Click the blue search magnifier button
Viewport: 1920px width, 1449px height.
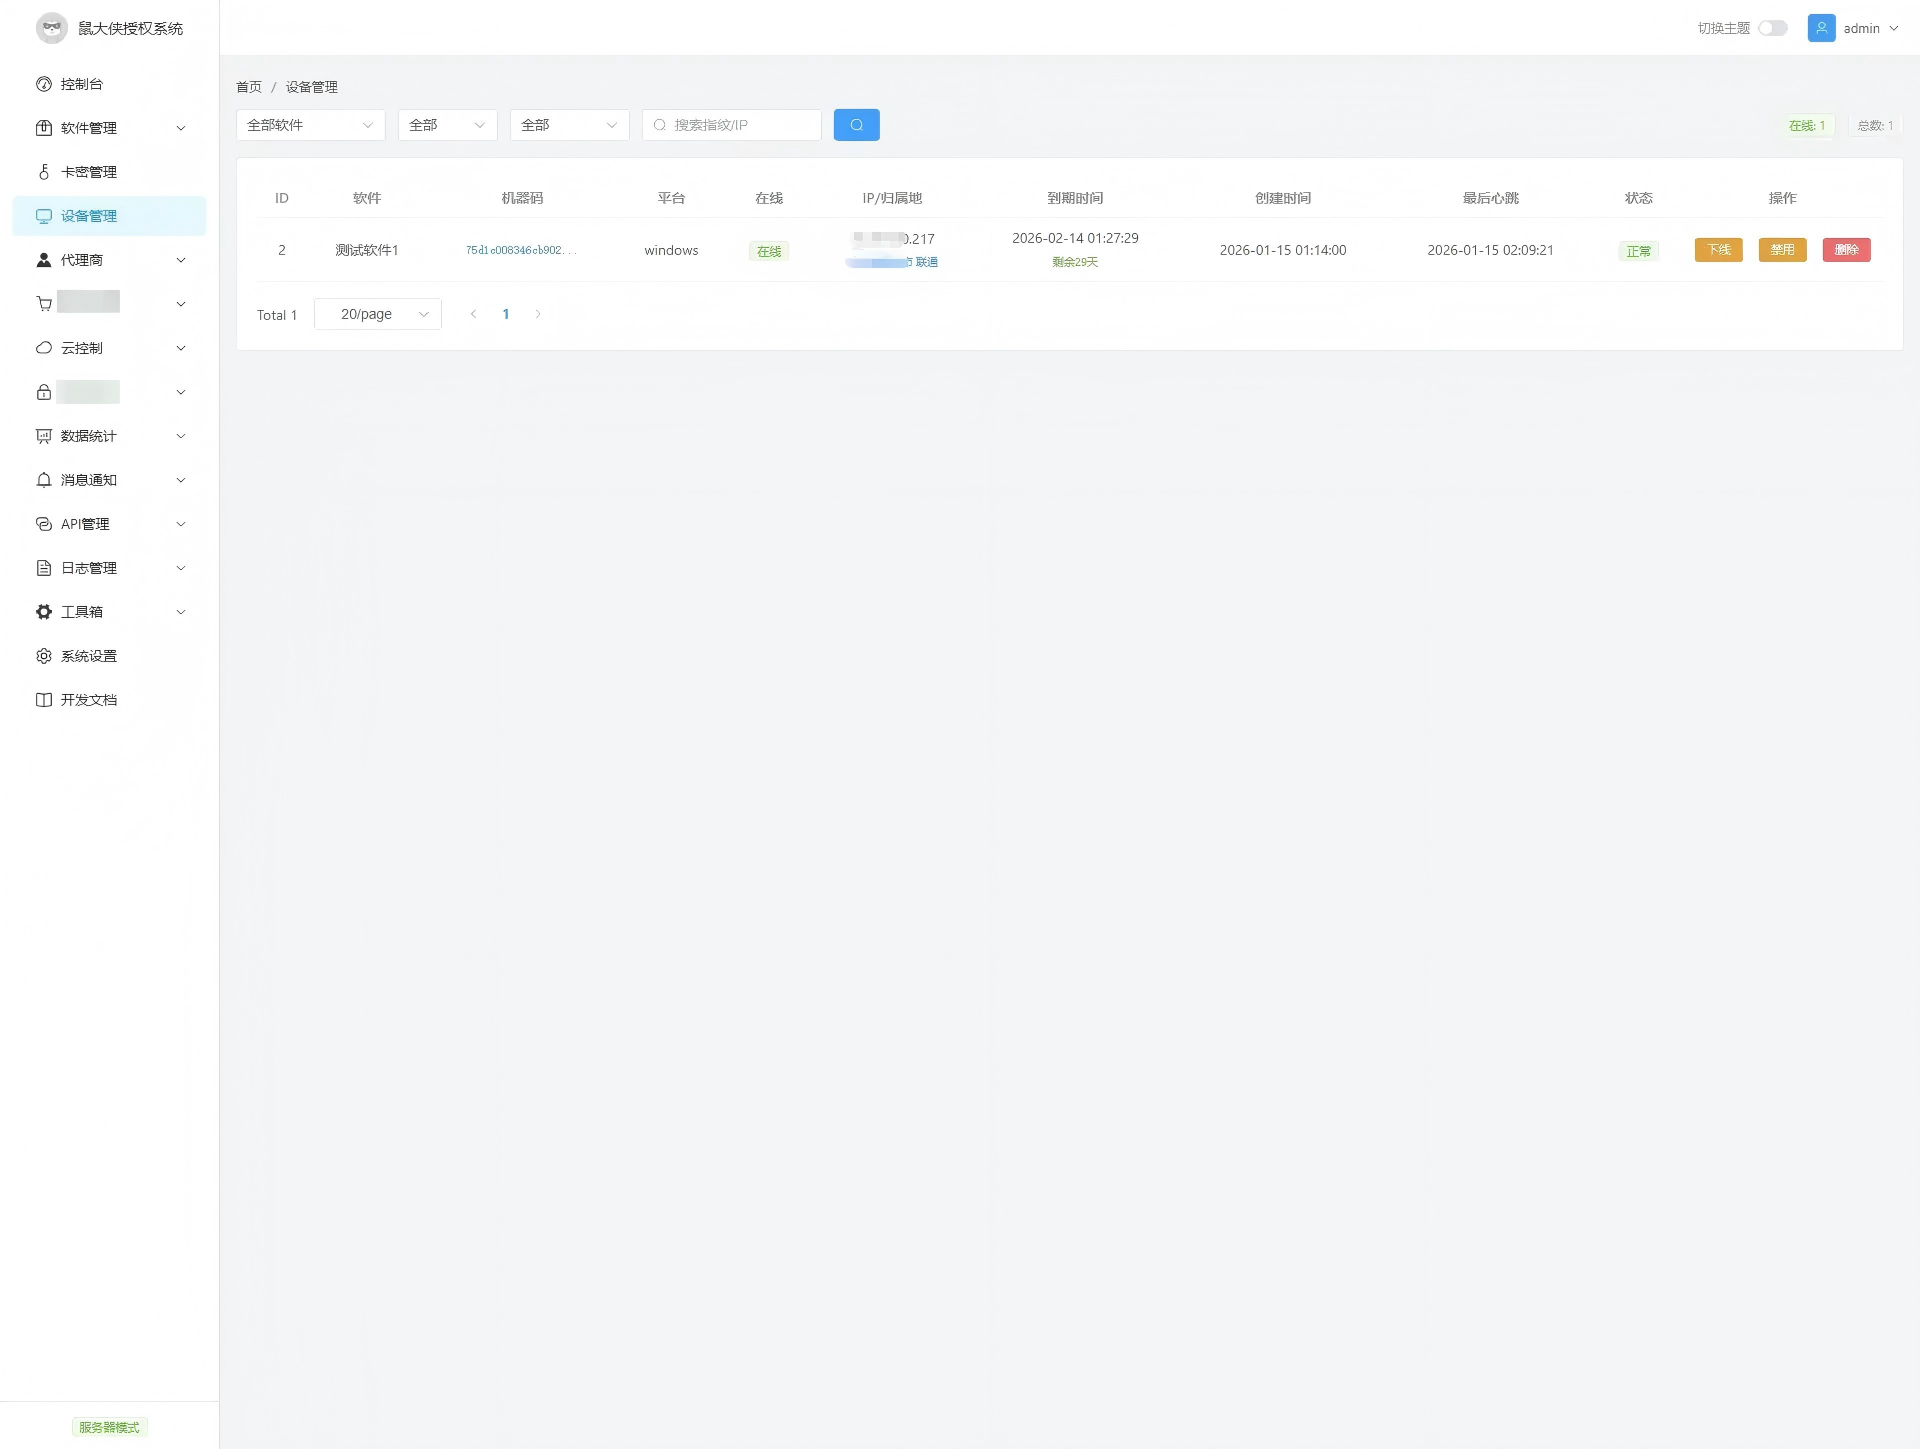[856, 125]
